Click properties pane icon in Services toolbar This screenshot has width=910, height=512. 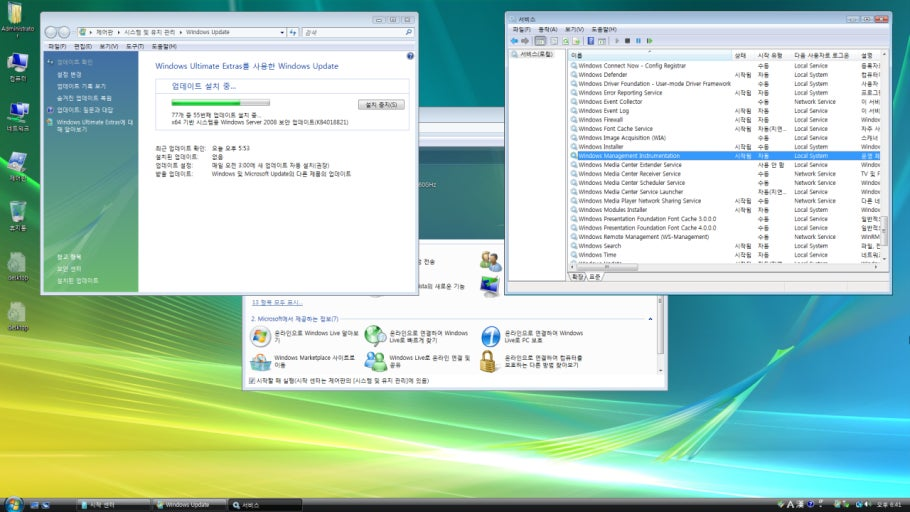[x=602, y=41]
